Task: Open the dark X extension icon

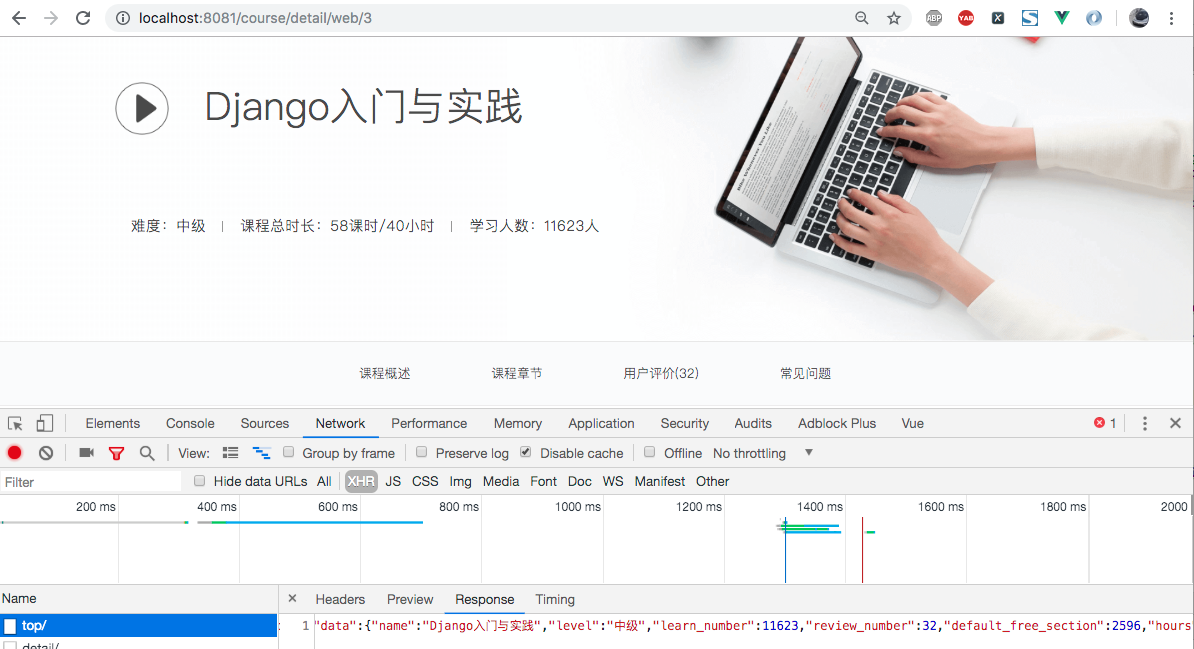Action: click(998, 18)
